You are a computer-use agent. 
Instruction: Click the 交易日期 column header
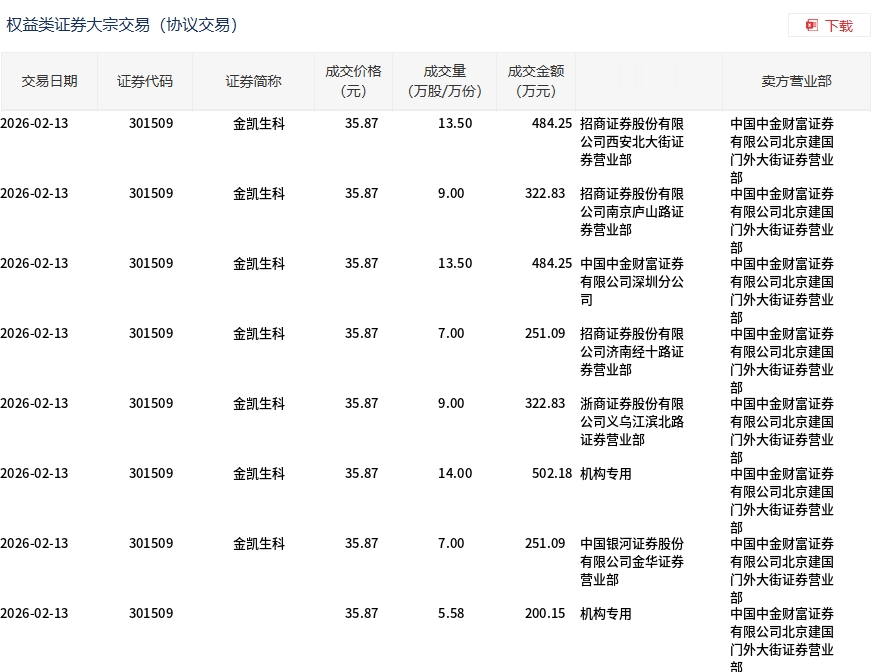pyautogui.click(x=49, y=81)
